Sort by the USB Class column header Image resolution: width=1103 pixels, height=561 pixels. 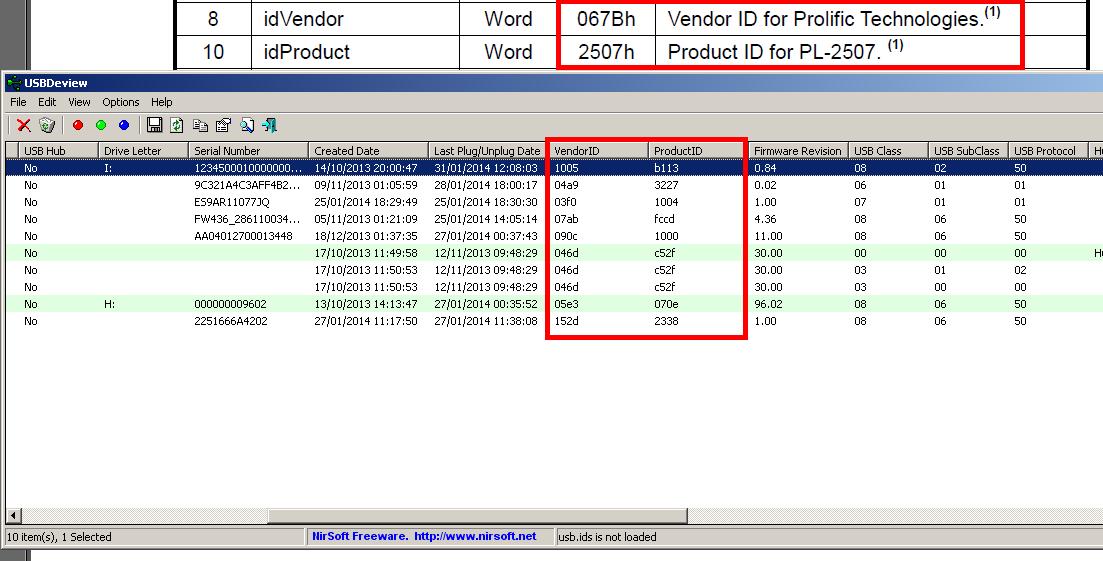coord(888,150)
